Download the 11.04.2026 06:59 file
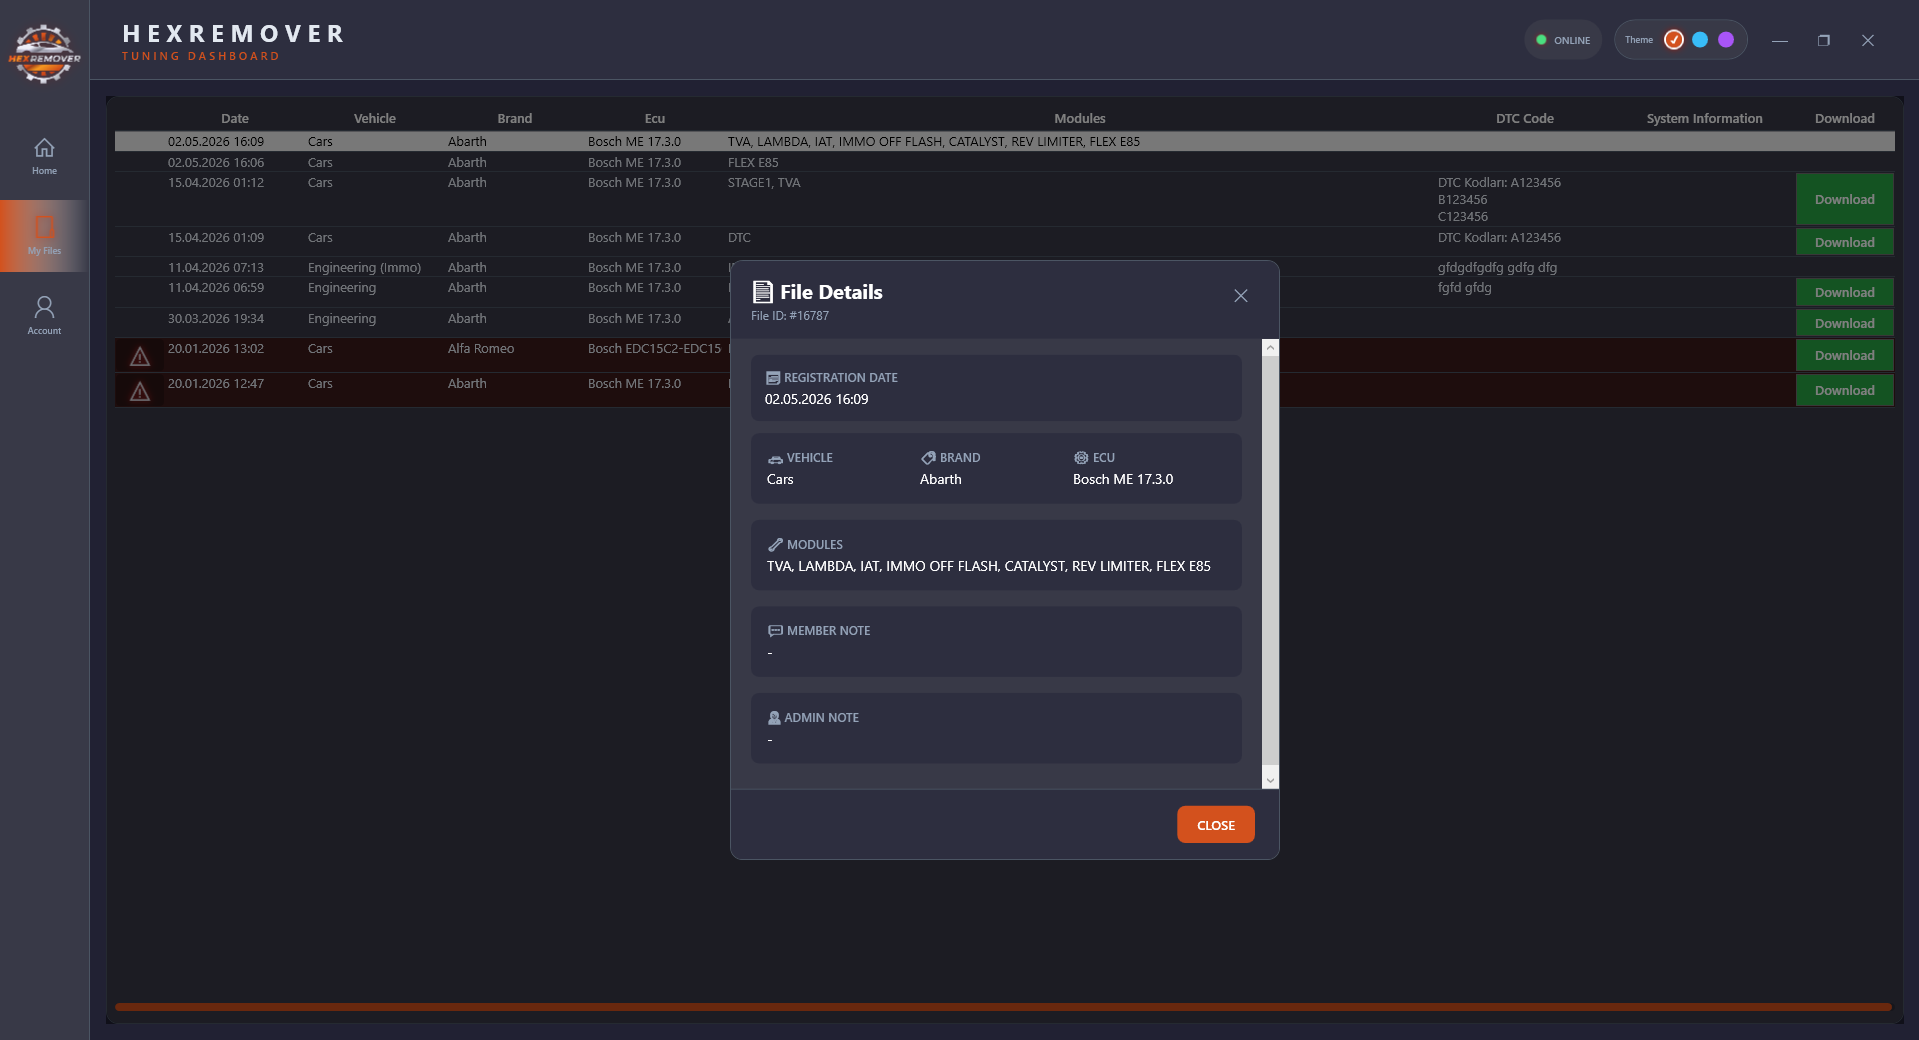The height and width of the screenshot is (1040, 1919). (x=1844, y=292)
